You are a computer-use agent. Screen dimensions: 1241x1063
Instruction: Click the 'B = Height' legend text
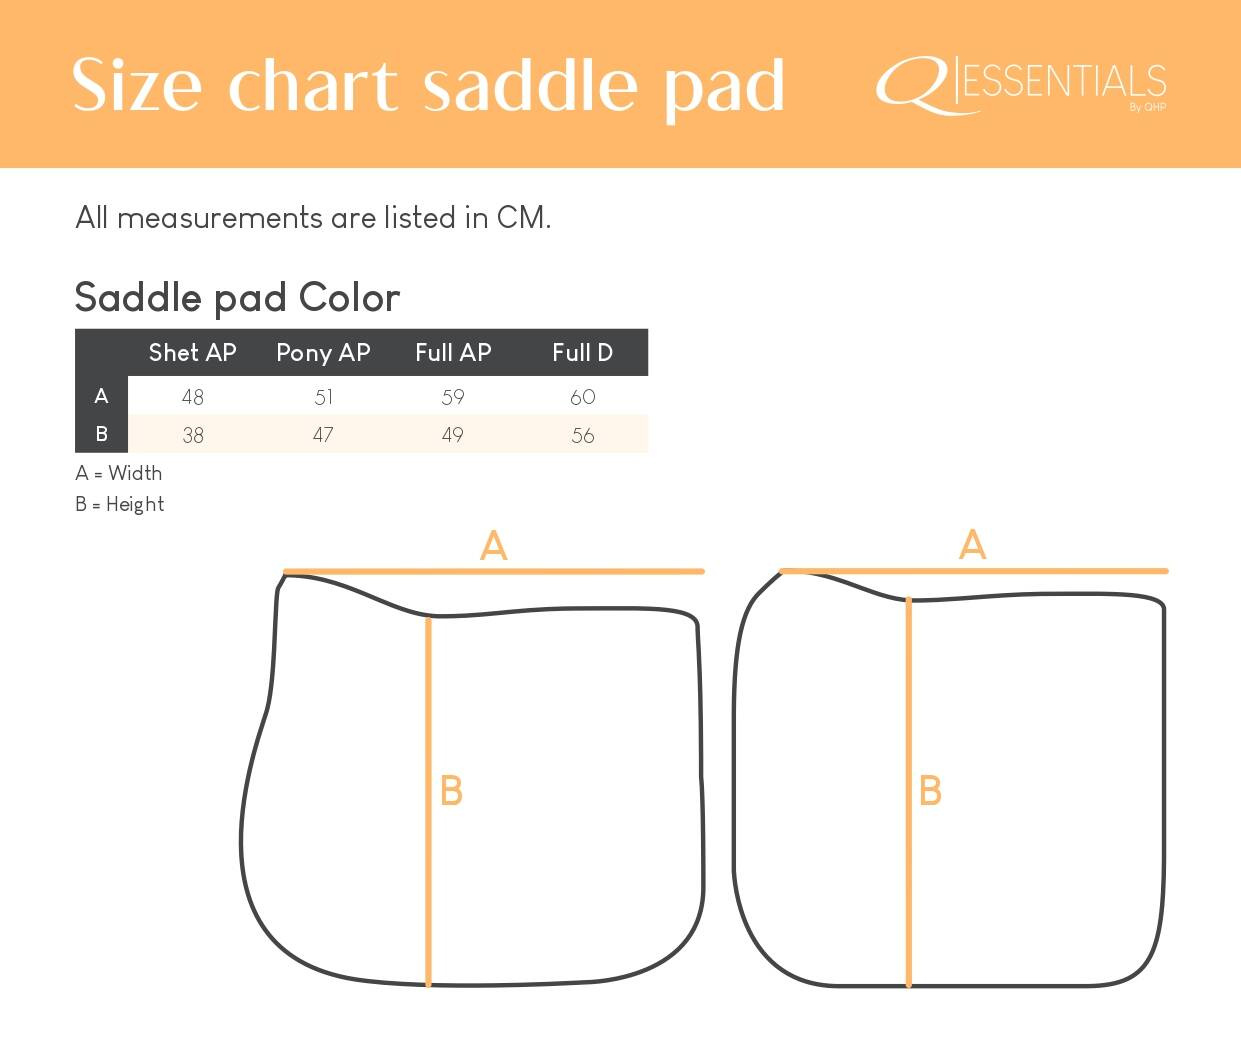coord(119,504)
